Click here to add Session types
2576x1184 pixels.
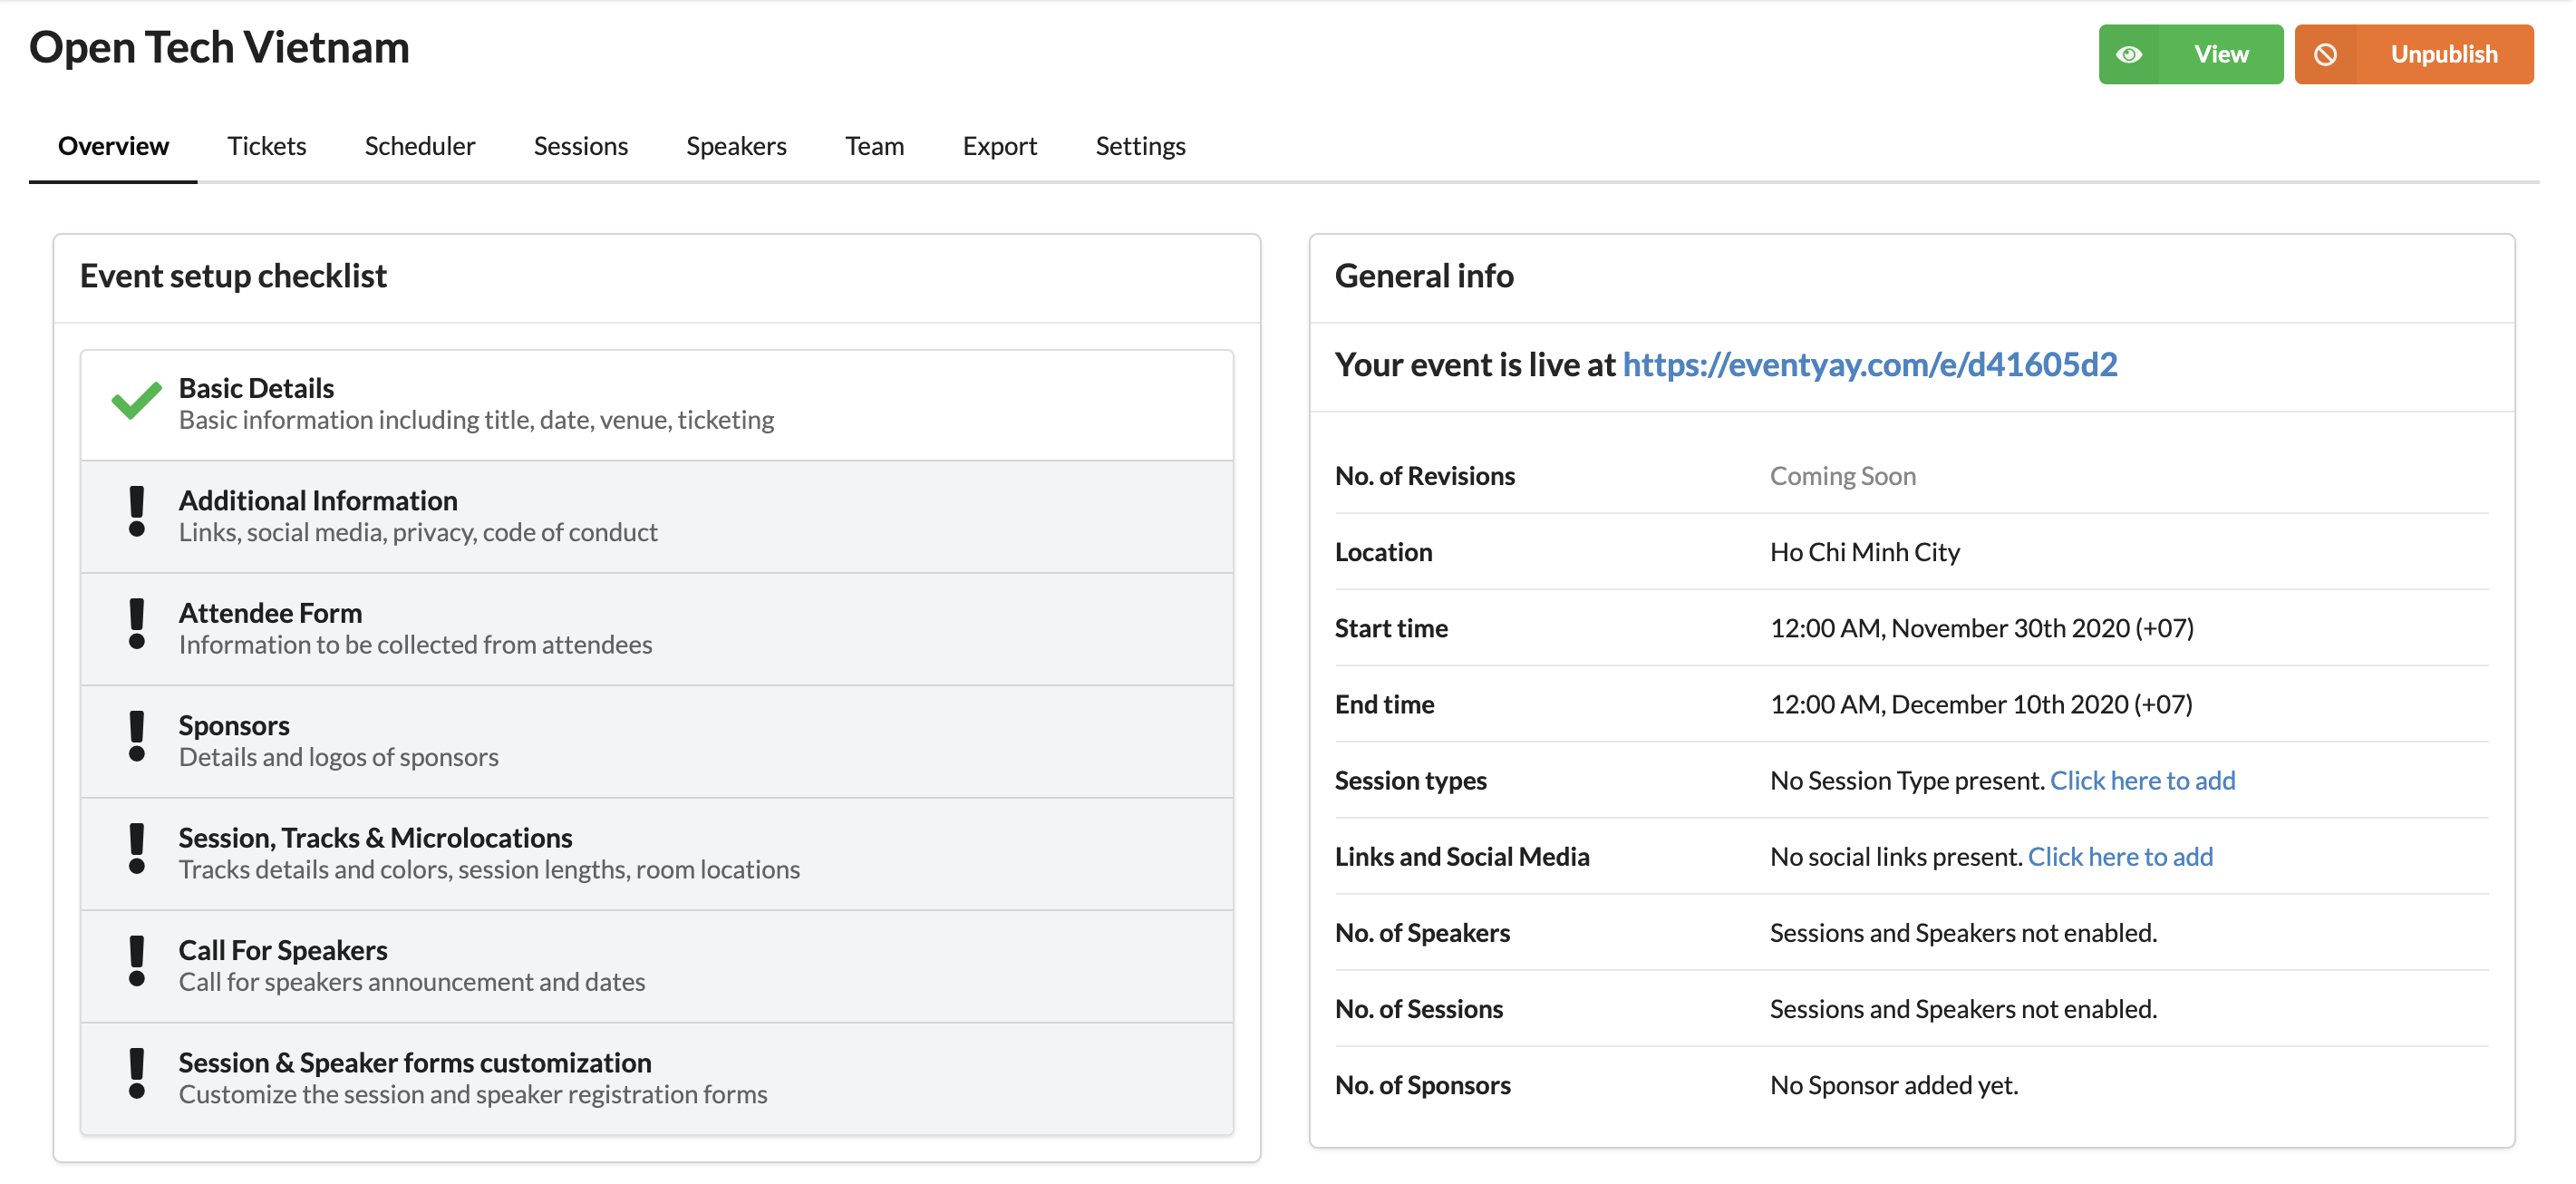[x=2143, y=780]
